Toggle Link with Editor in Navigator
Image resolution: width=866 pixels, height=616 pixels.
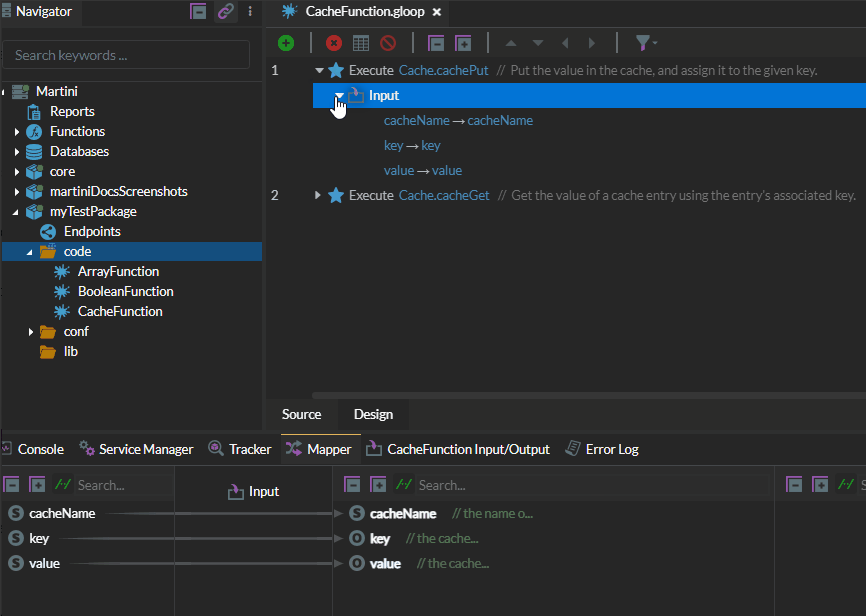[226, 12]
